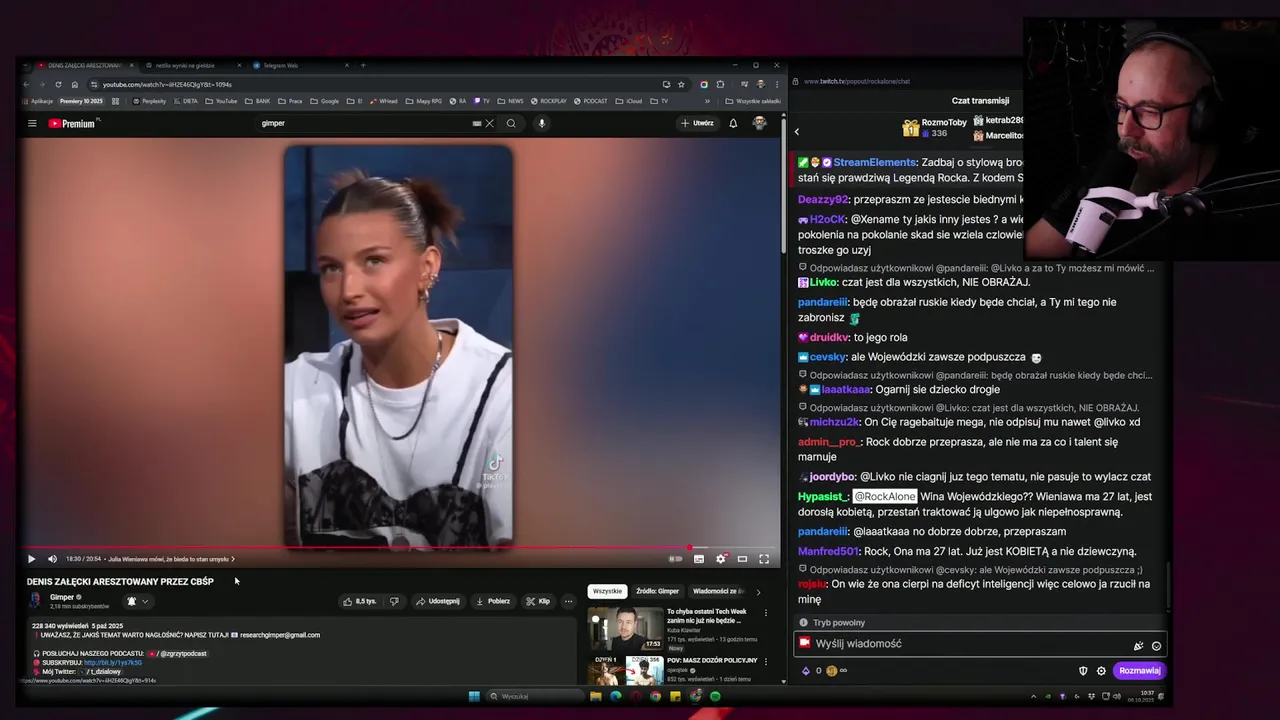Open YouTube account avatar menu

tap(759, 124)
